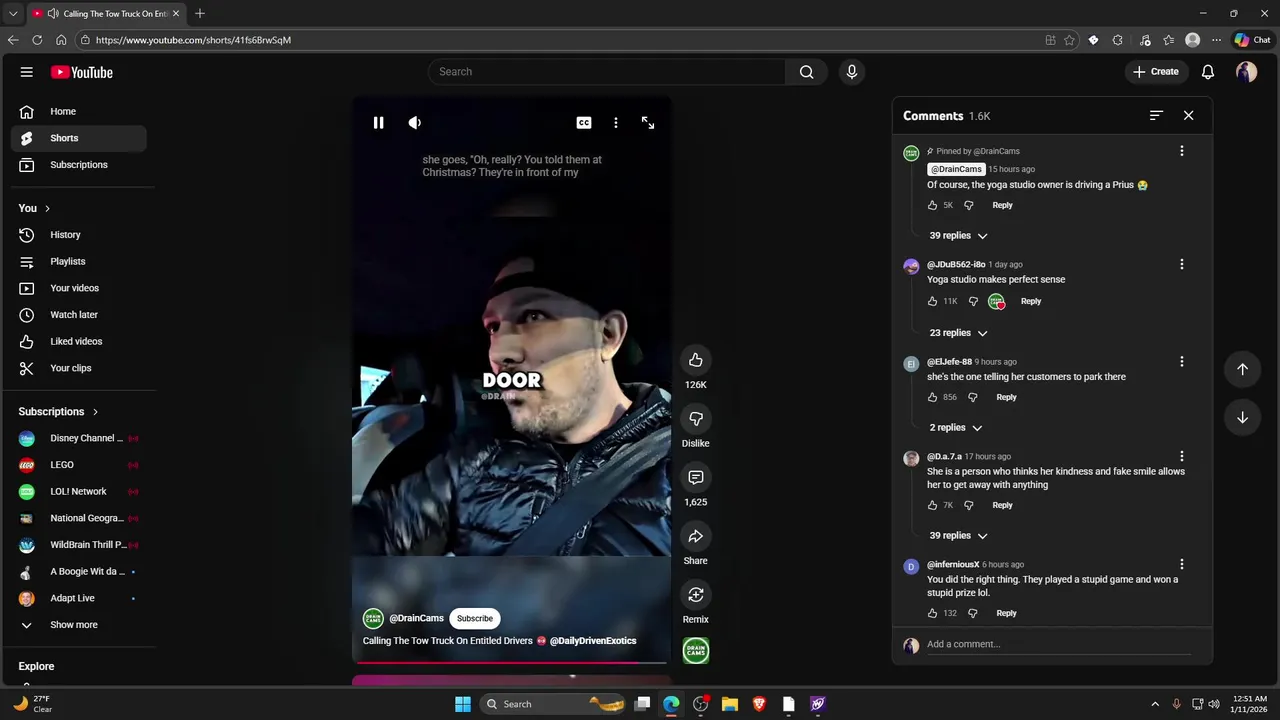Seek on the red video progress bar
The image size is (1280, 720).
[x=511, y=662]
